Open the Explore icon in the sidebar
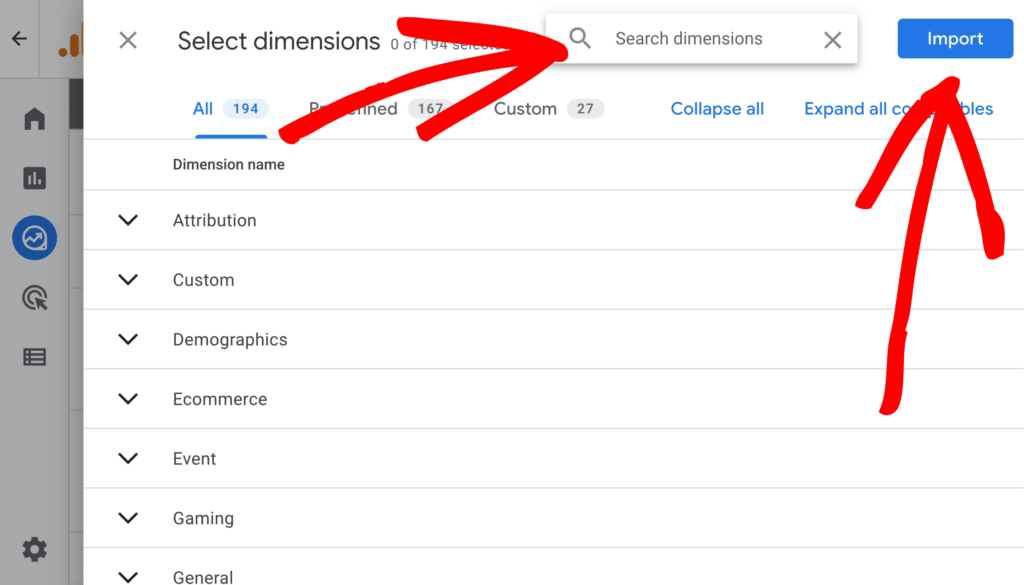The width and height of the screenshot is (1024, 585). coord(34,238)
